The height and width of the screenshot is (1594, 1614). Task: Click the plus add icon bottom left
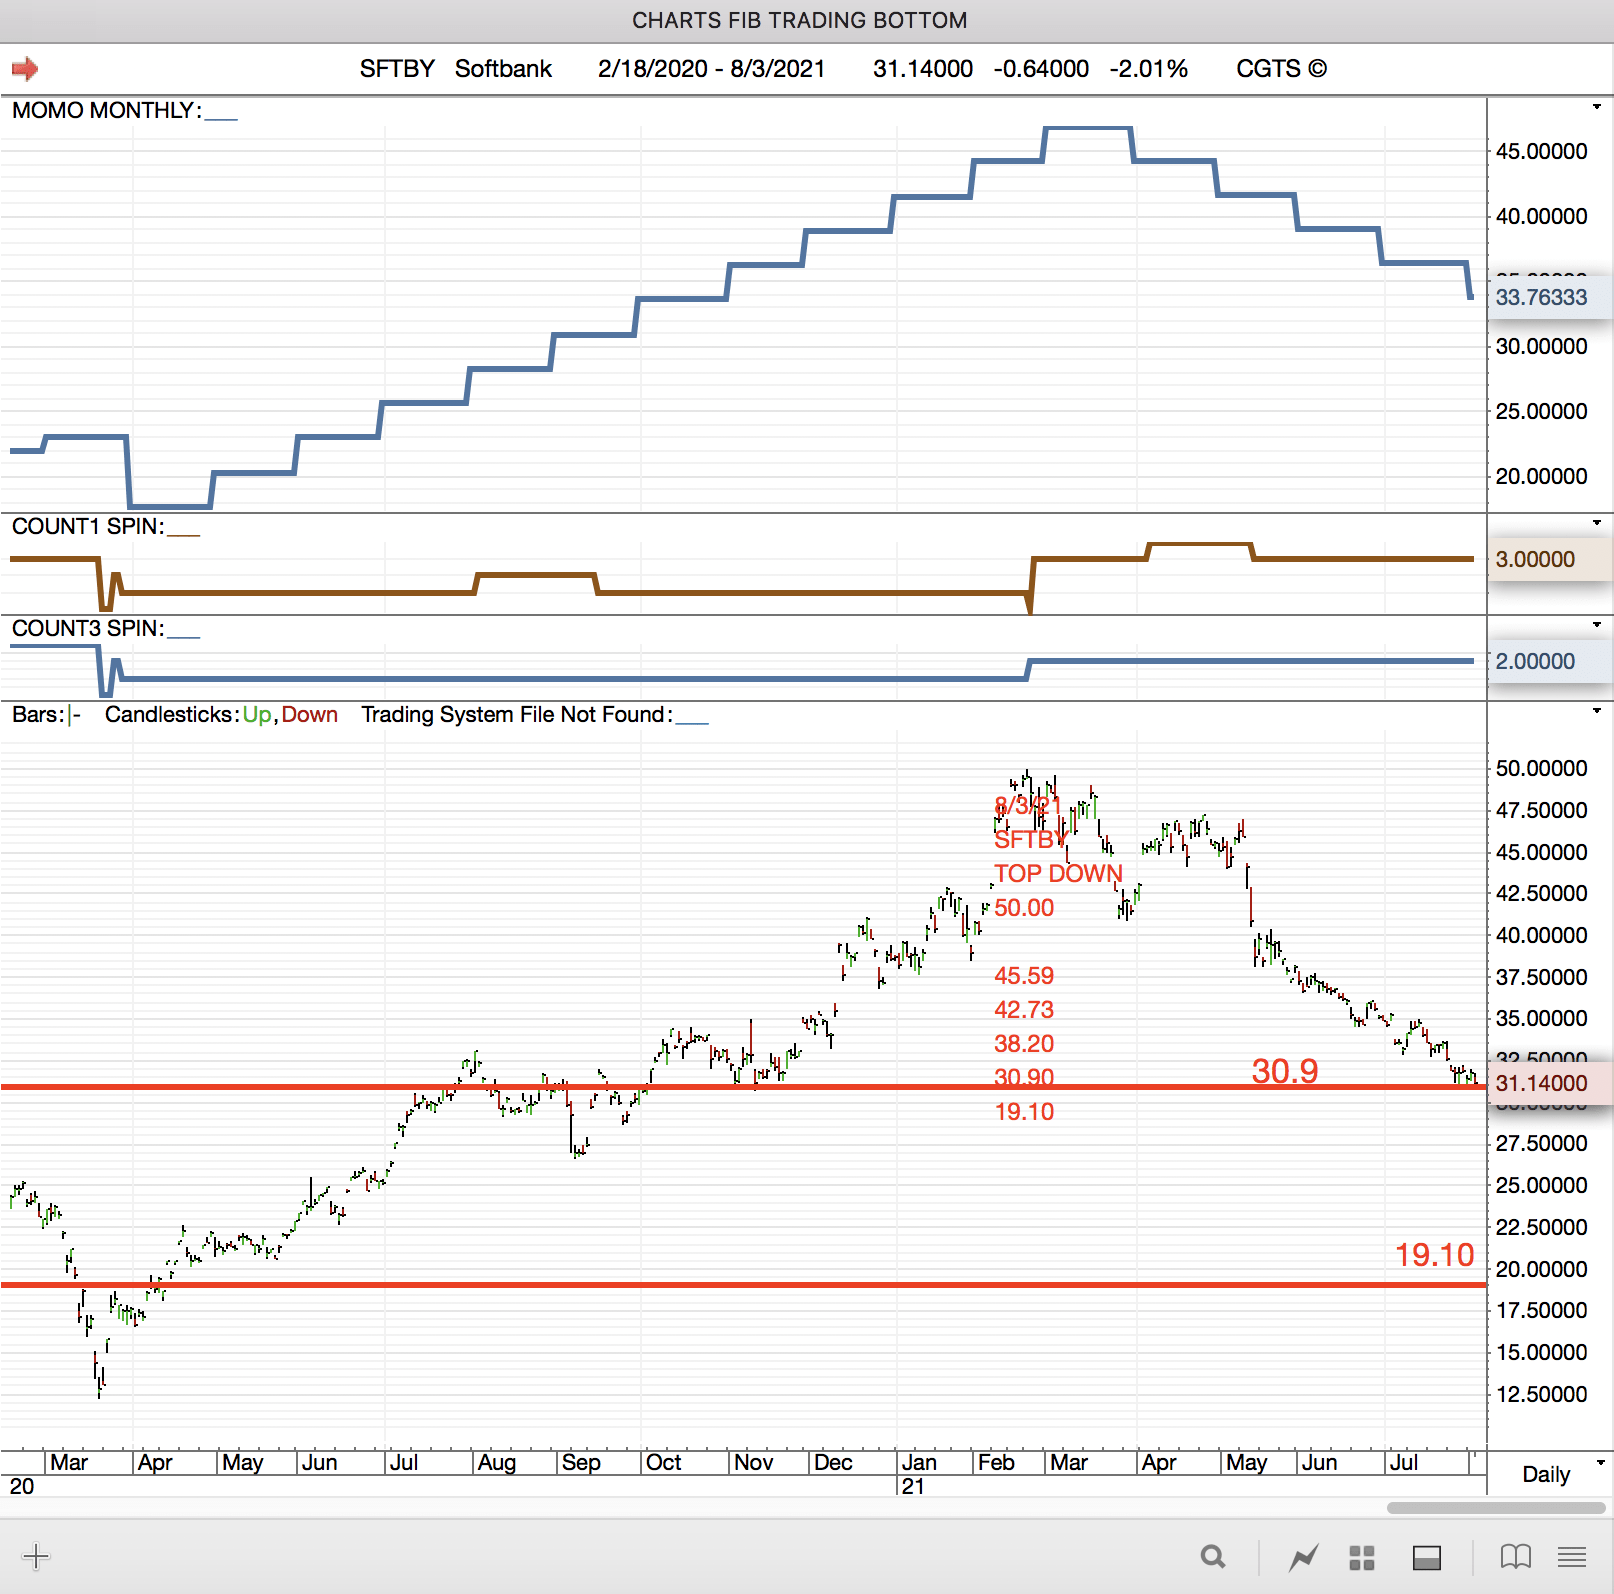(x=36, y=1556)
